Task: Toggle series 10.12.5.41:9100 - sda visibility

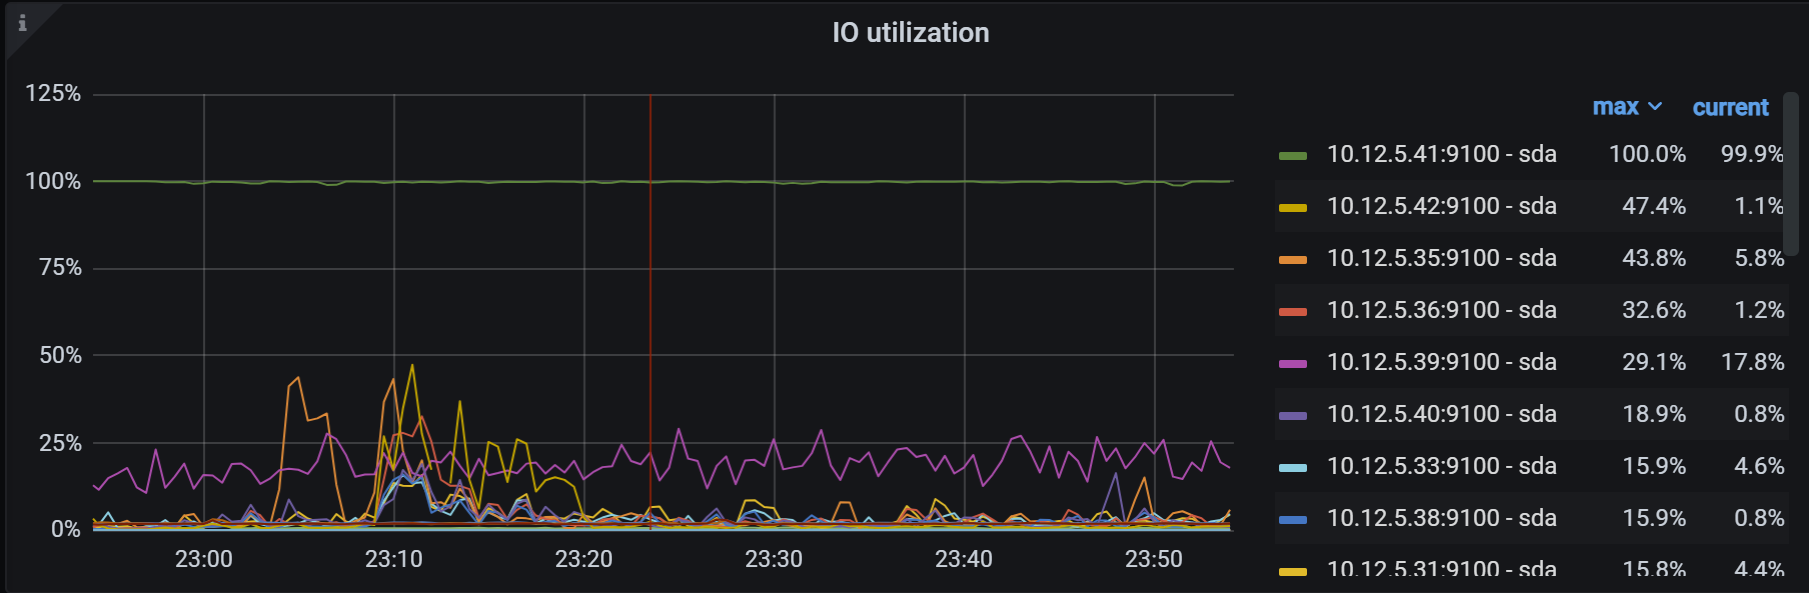Action: 1441,154
